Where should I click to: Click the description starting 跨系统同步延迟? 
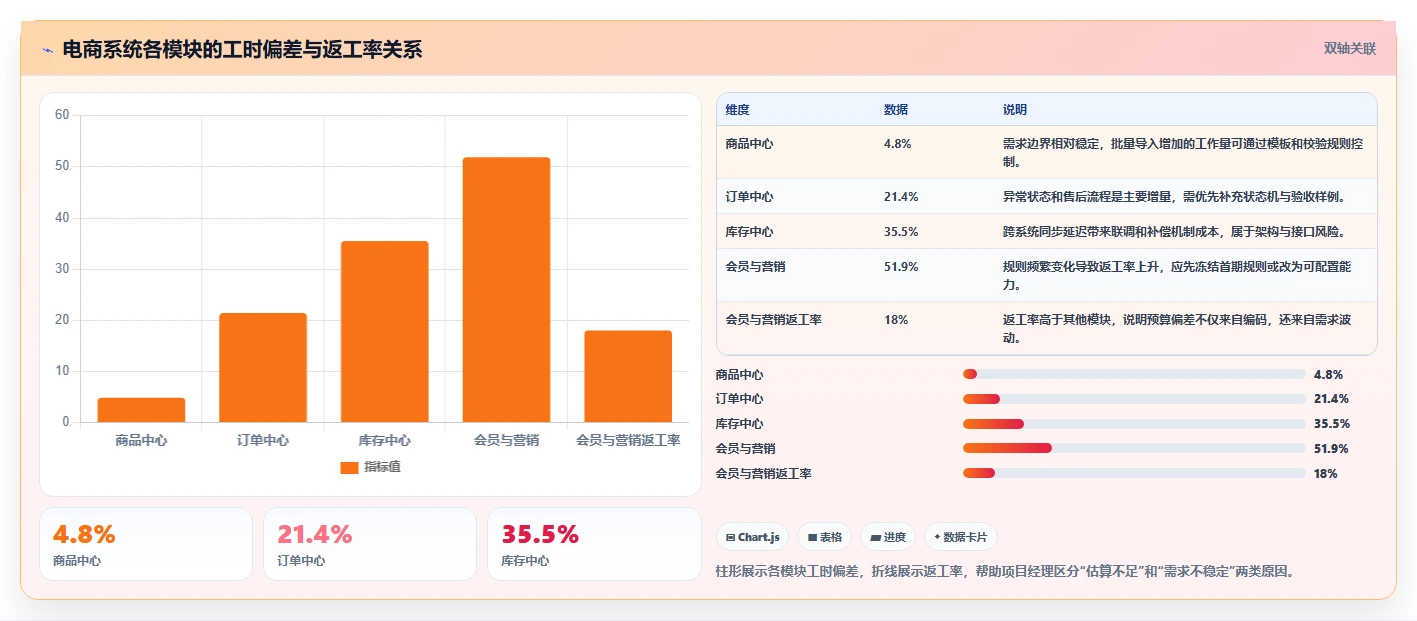1174,231
